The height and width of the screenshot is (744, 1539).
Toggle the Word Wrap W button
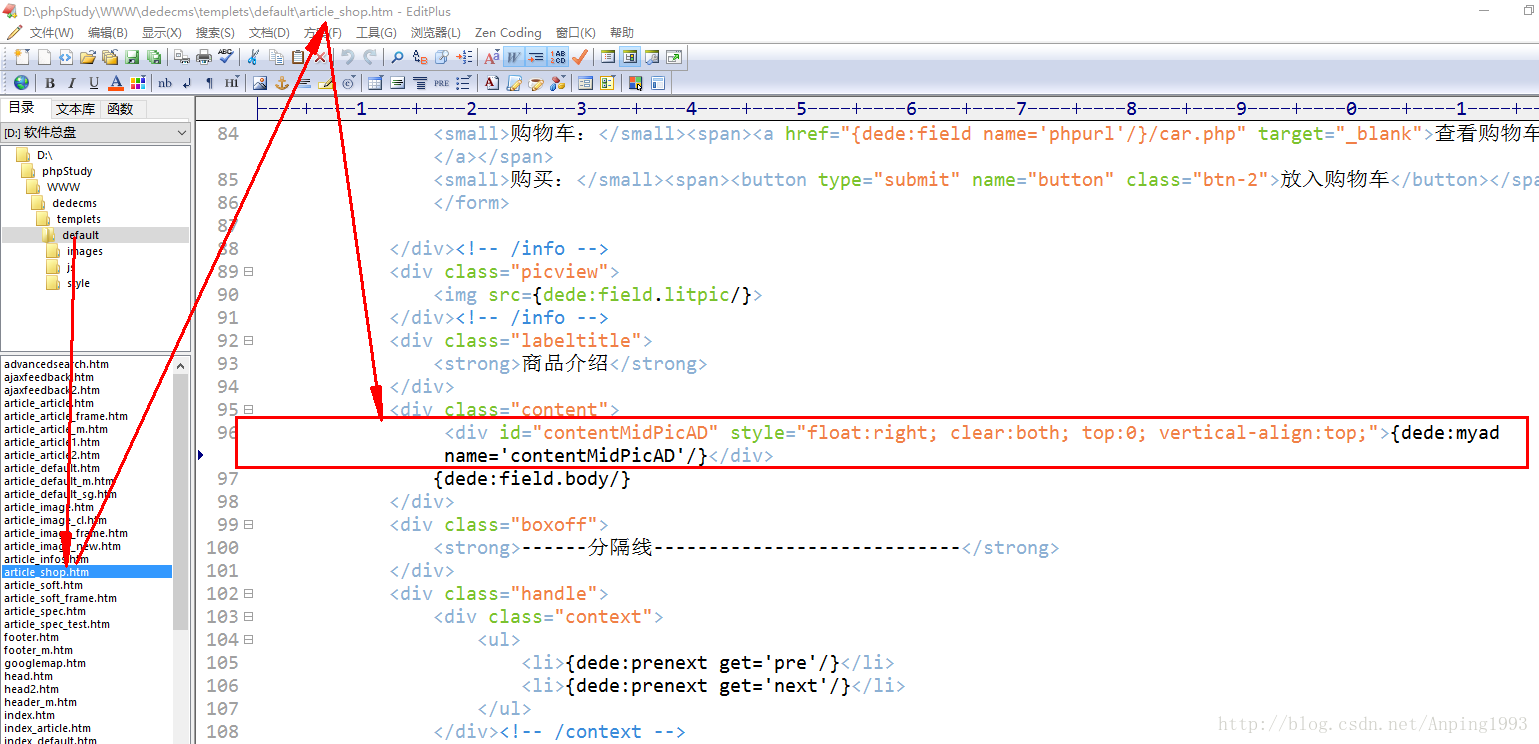tap(513, 57)
